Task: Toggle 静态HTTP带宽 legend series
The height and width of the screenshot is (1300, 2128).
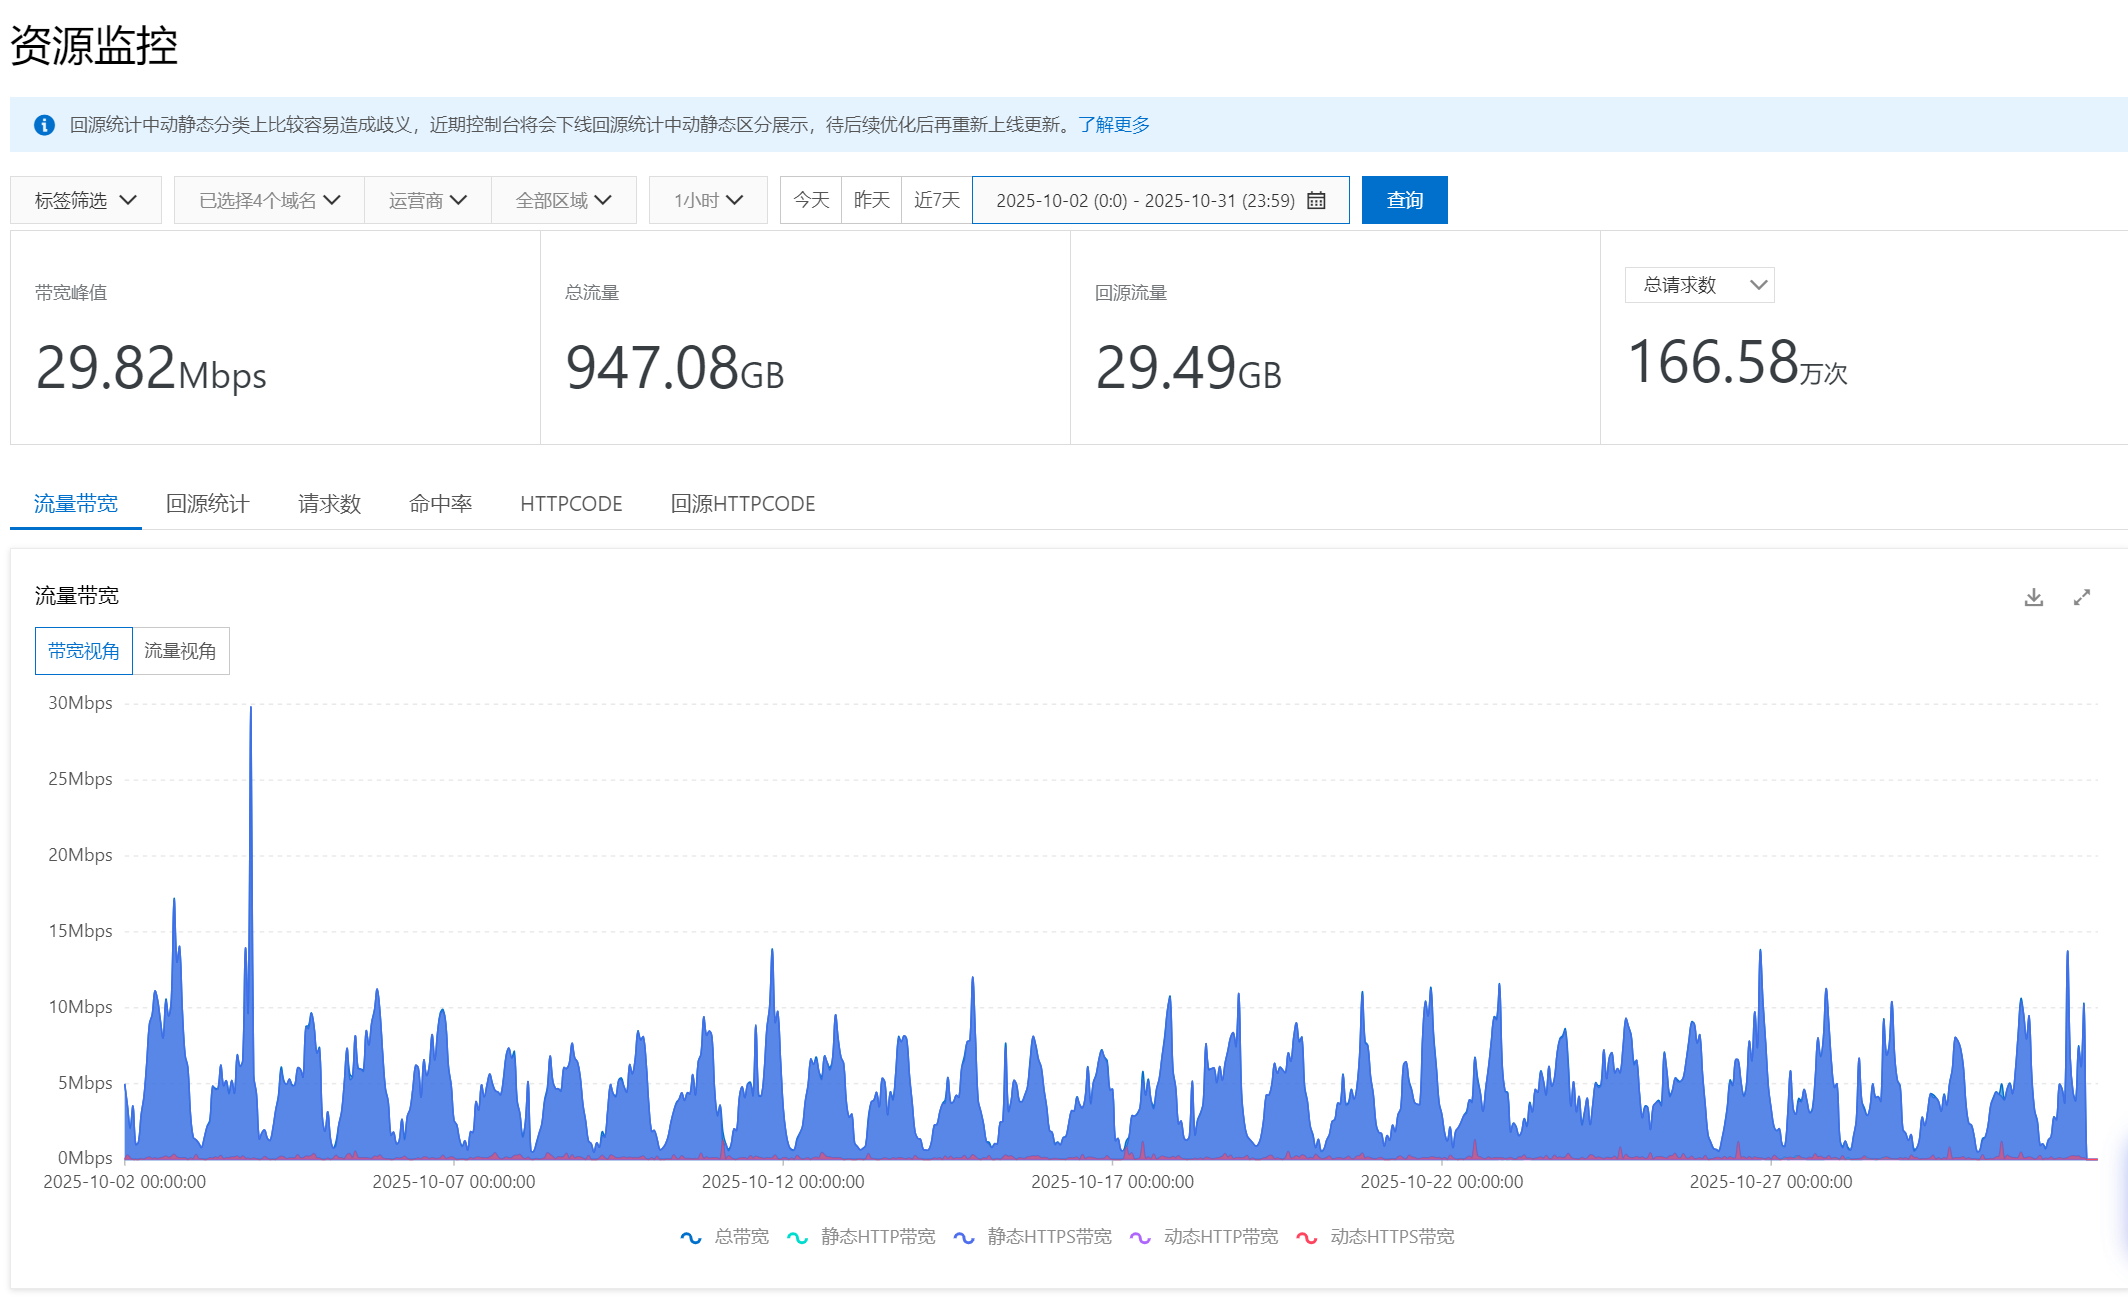Action: tap(862, 1237)
